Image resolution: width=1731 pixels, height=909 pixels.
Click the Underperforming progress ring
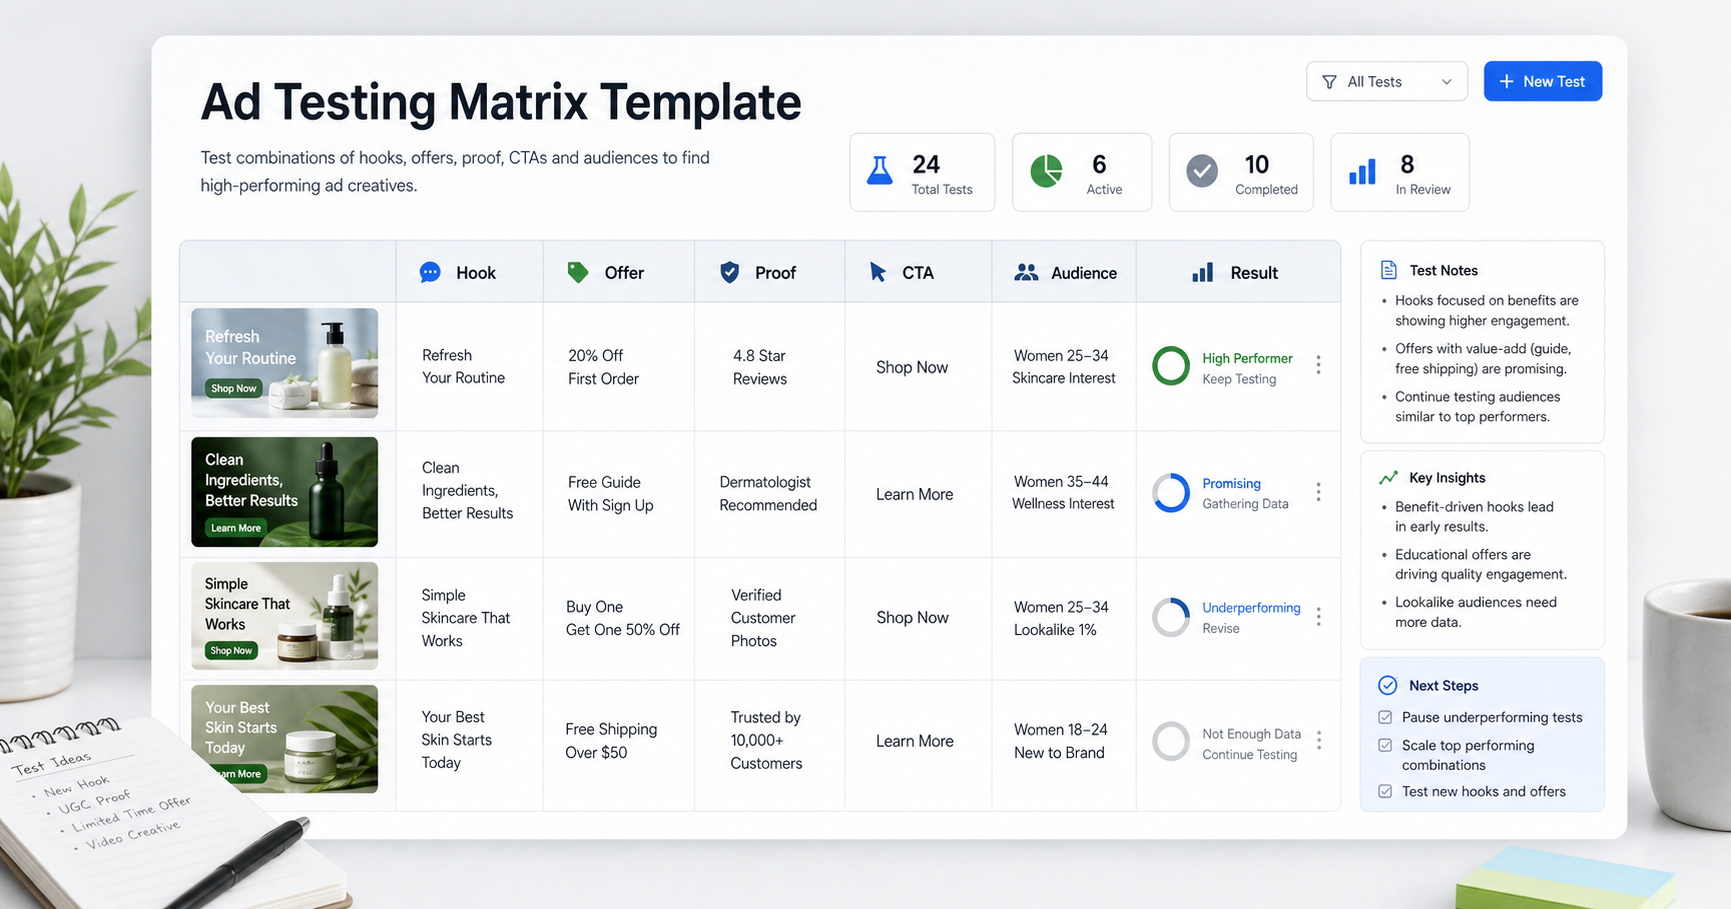1171,617
